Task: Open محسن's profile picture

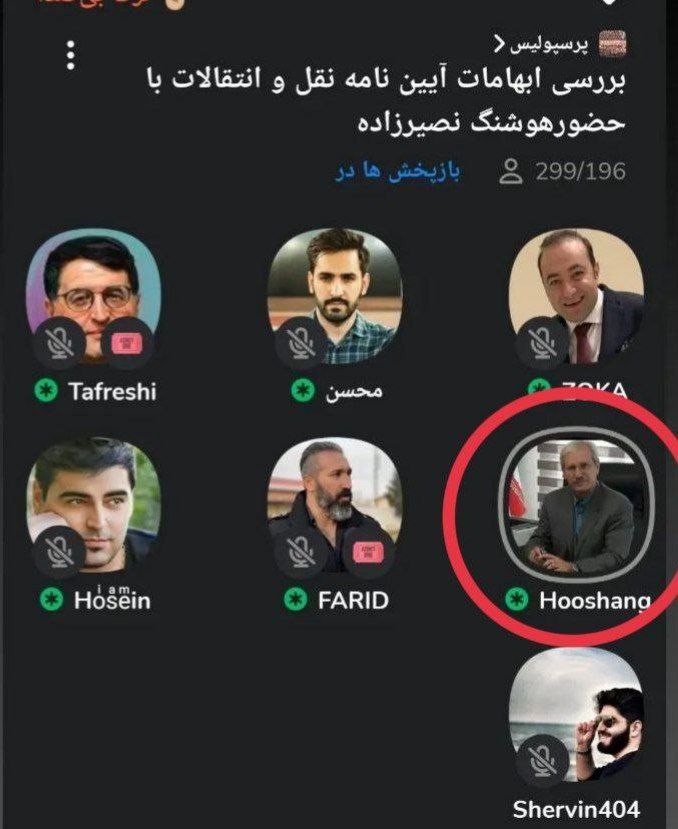Action: pos(334,297)
